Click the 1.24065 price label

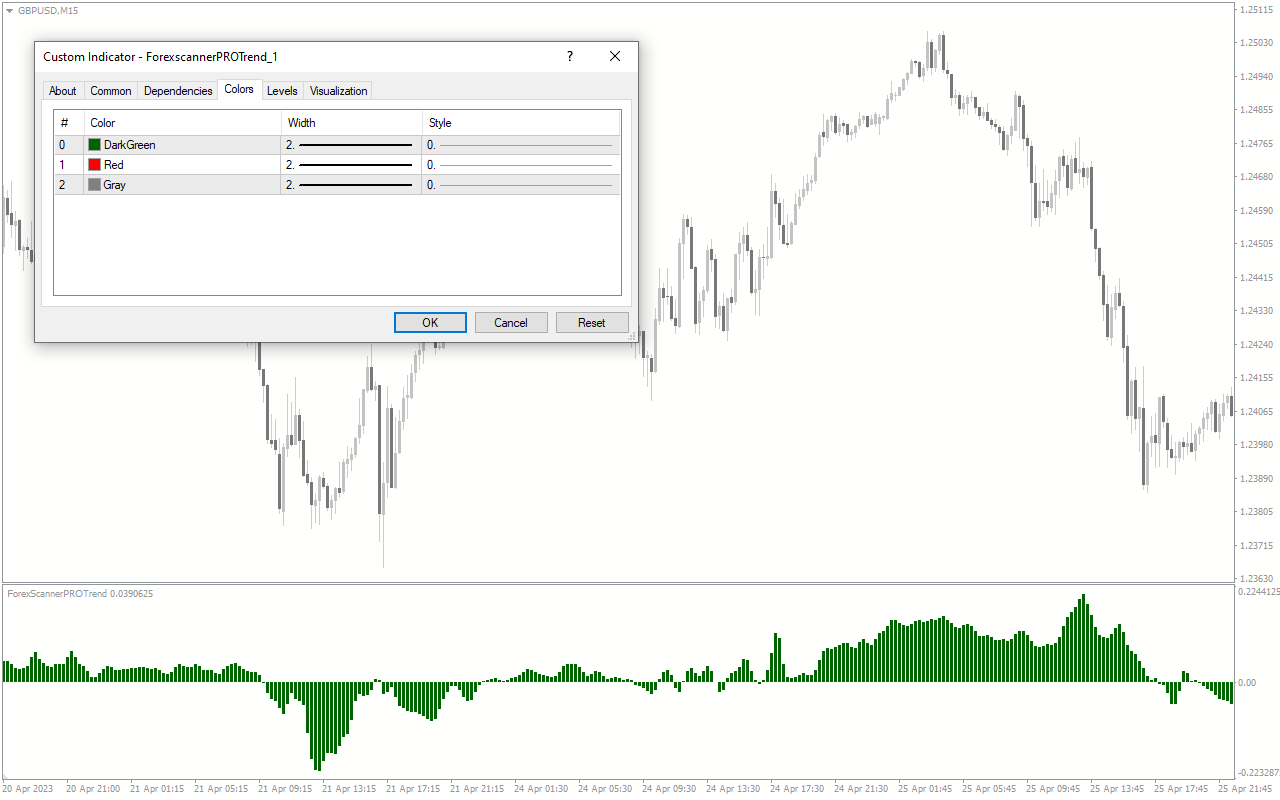pos(1255,411)
